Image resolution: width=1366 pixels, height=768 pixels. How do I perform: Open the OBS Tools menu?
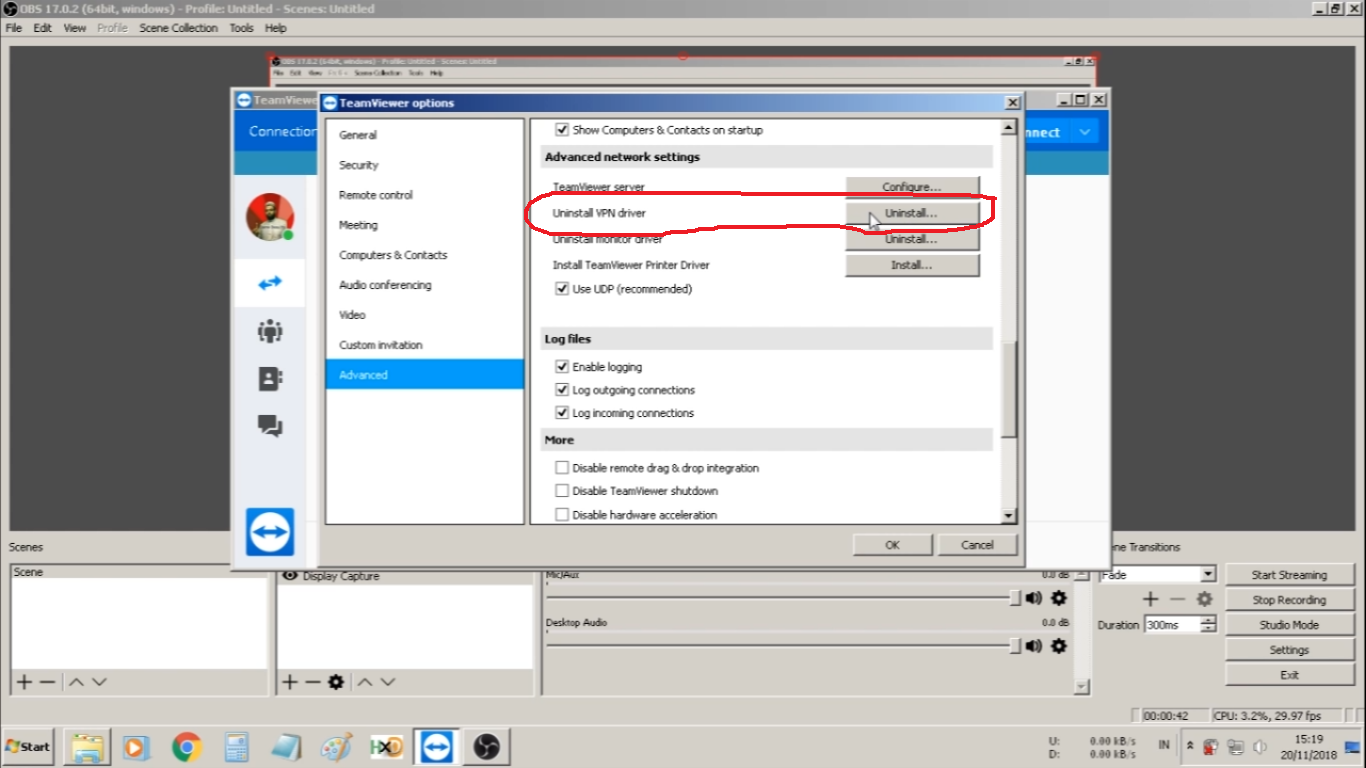pyautogui.click(x=242, y=28)
